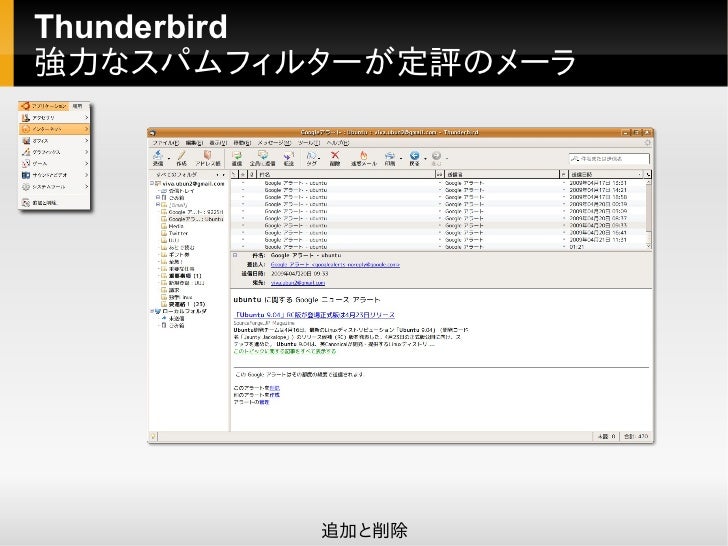The width and height of the screenshot is (728, 546).
Task: Click the Write (作成) pencil icon
Action: 182,156
